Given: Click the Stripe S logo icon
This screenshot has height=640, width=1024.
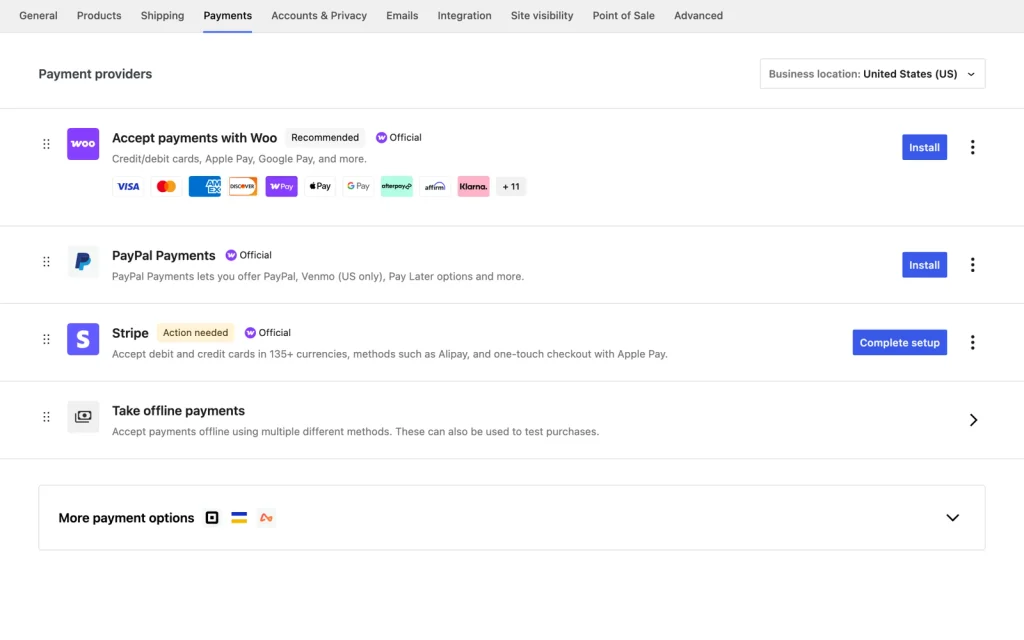Looking at the screenshot, I should 83,339.
